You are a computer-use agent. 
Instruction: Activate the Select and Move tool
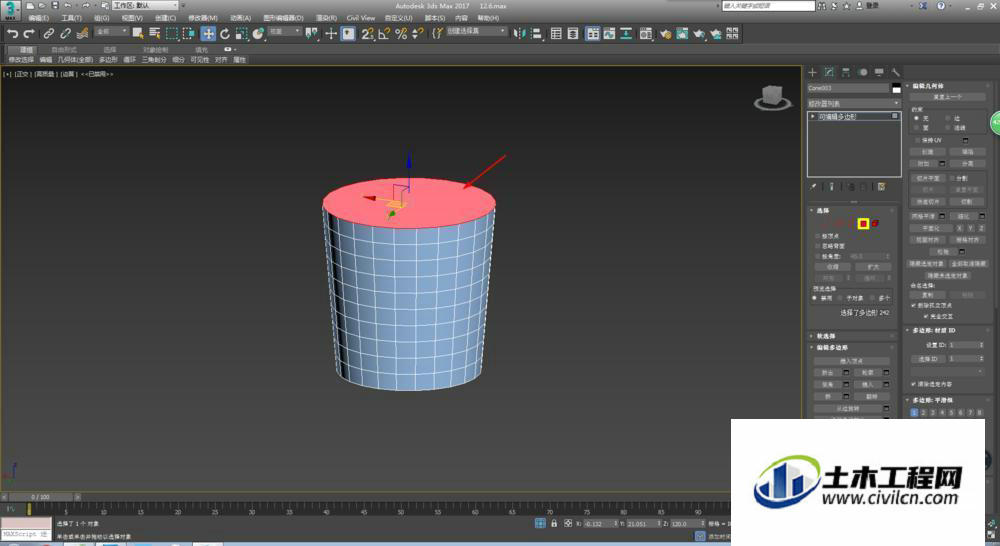click(208, 34)
